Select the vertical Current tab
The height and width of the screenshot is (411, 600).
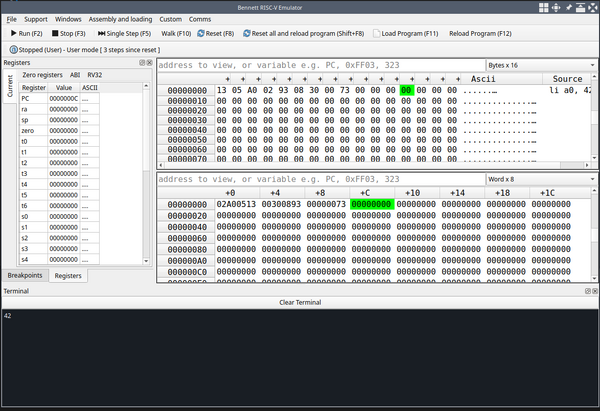point(10,87)
